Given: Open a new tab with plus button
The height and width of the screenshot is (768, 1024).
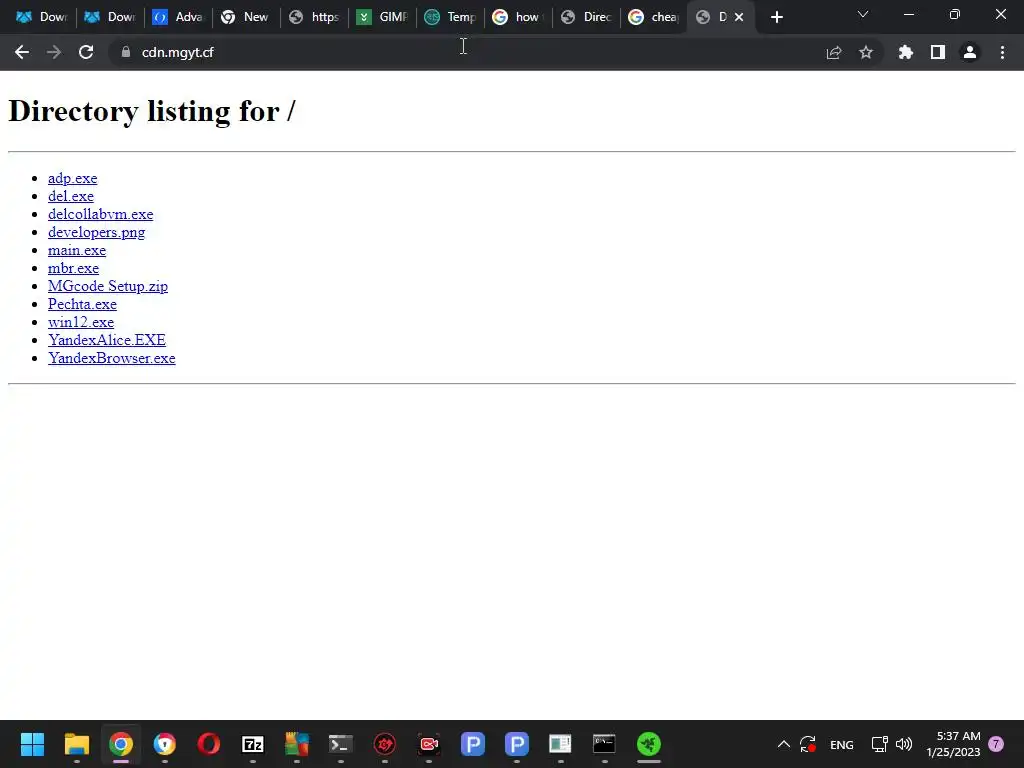Looking at the screenshot, I should pos(776,17).
